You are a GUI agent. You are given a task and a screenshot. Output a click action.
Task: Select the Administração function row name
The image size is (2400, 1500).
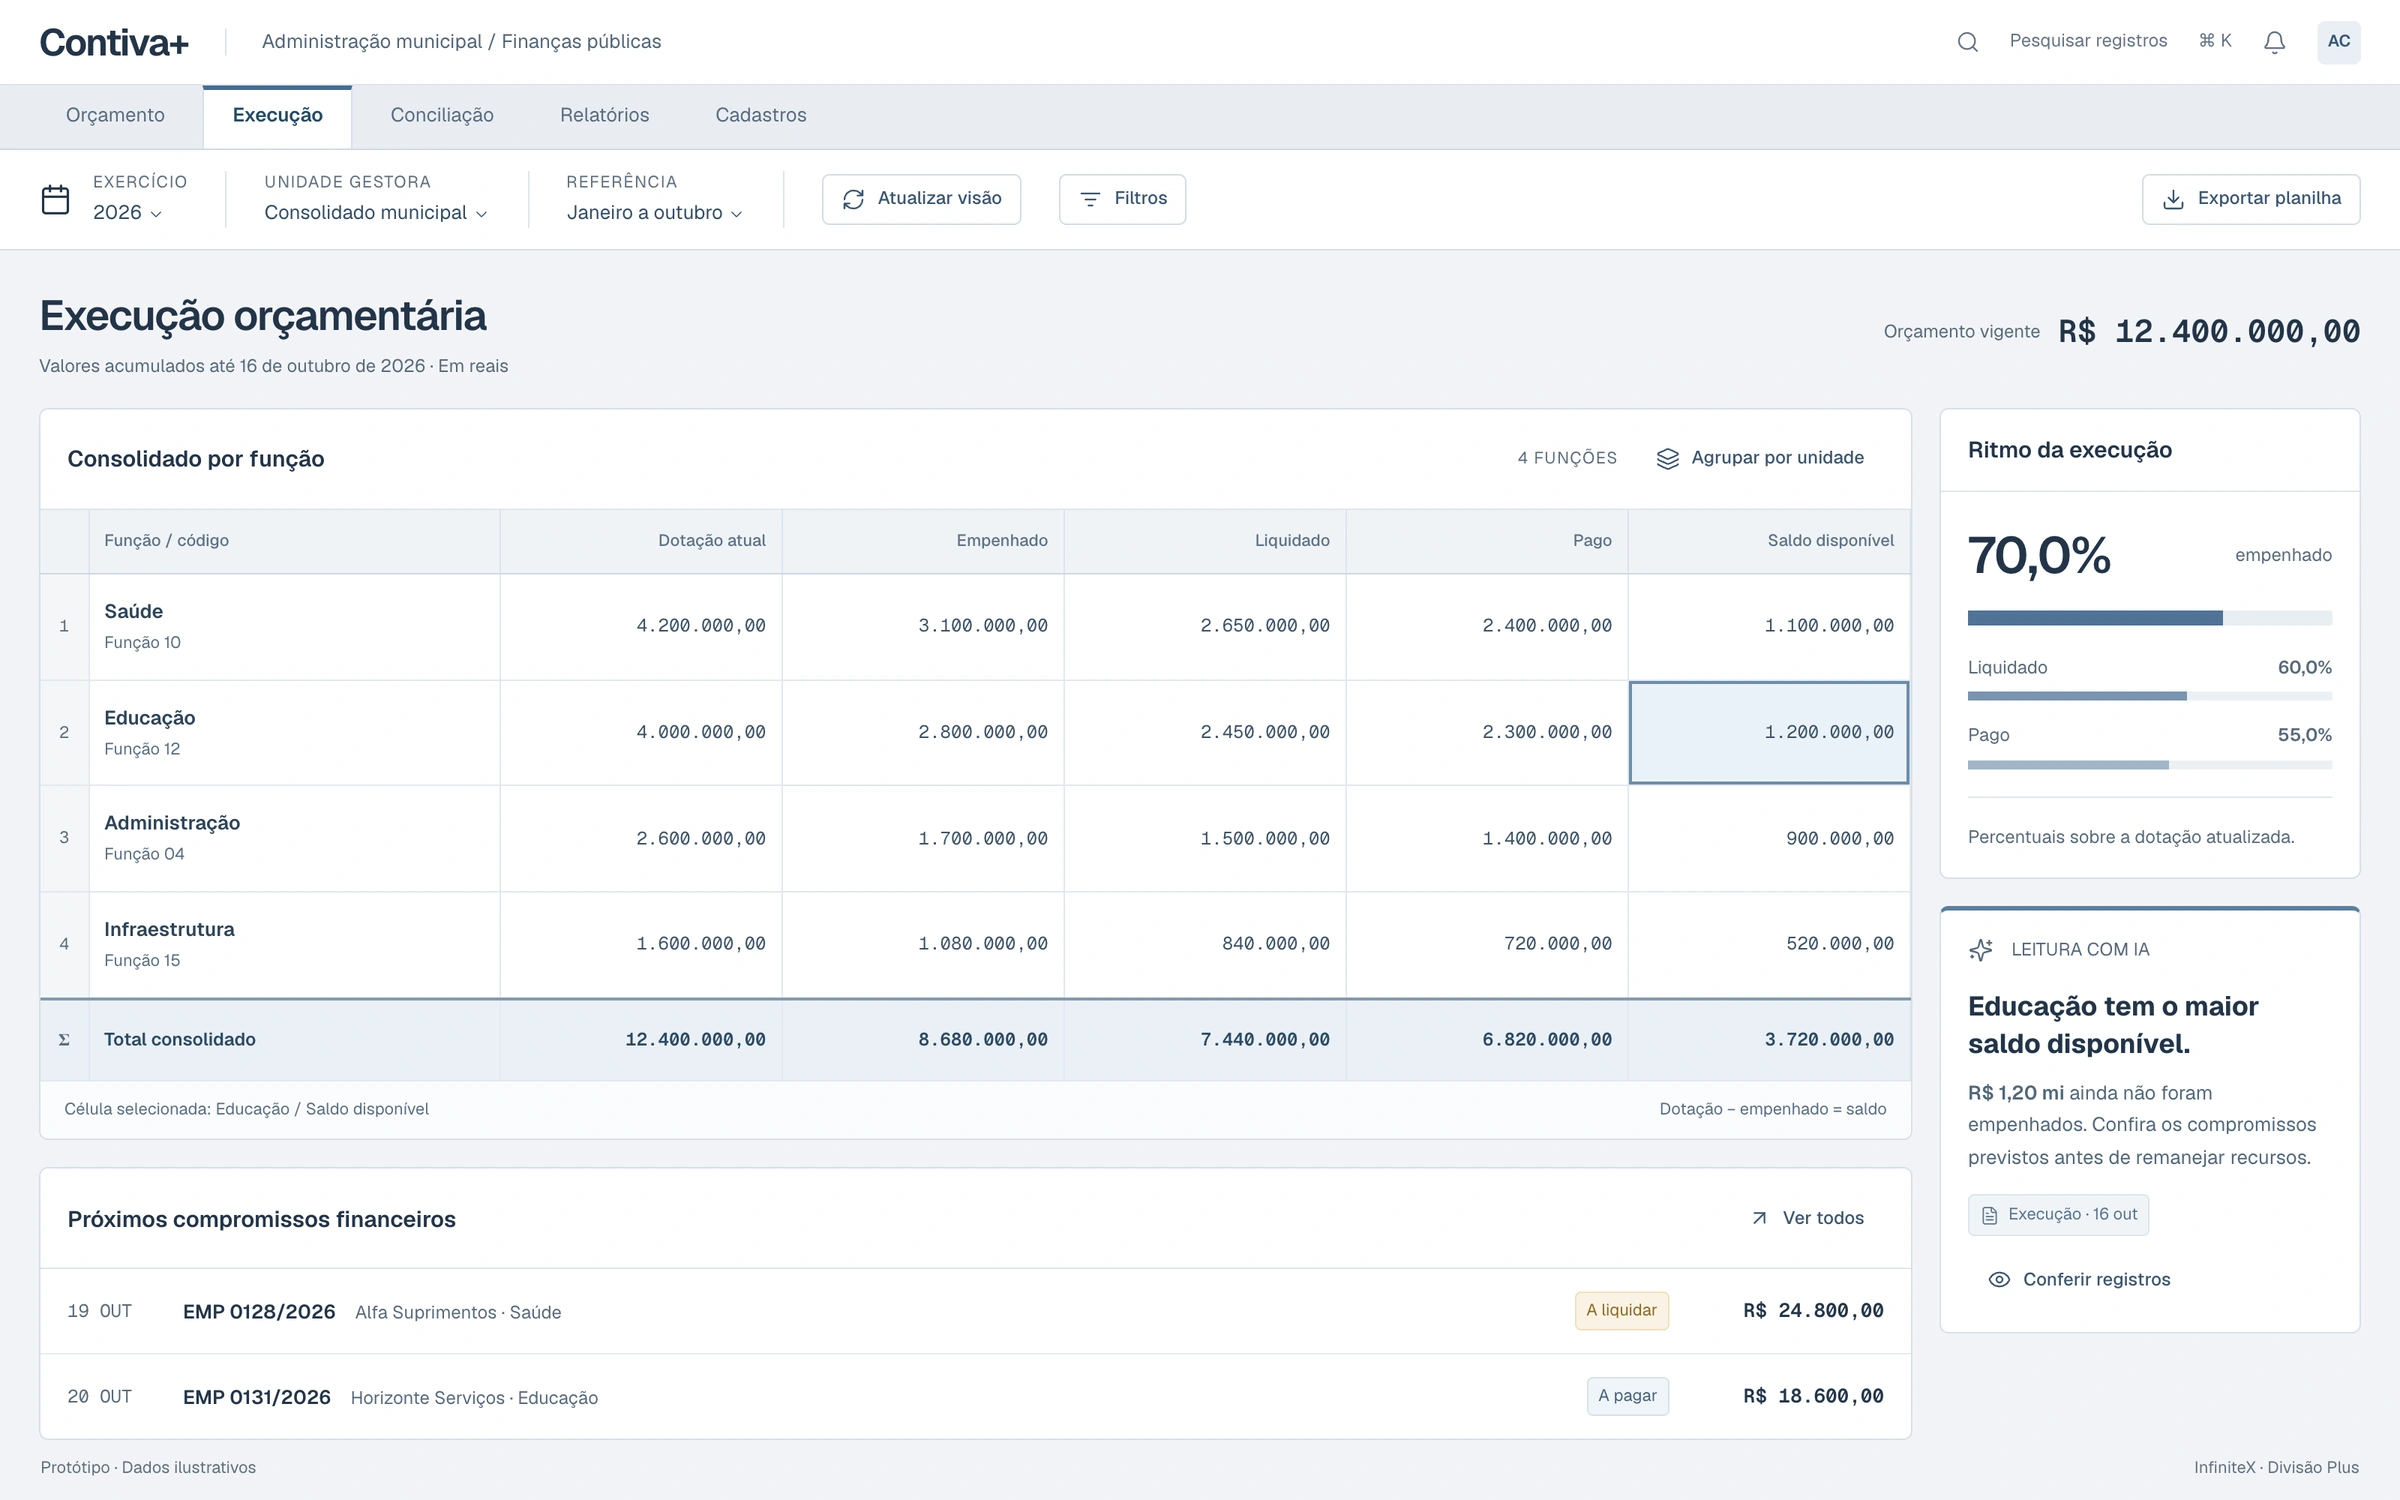click(172, 823)
